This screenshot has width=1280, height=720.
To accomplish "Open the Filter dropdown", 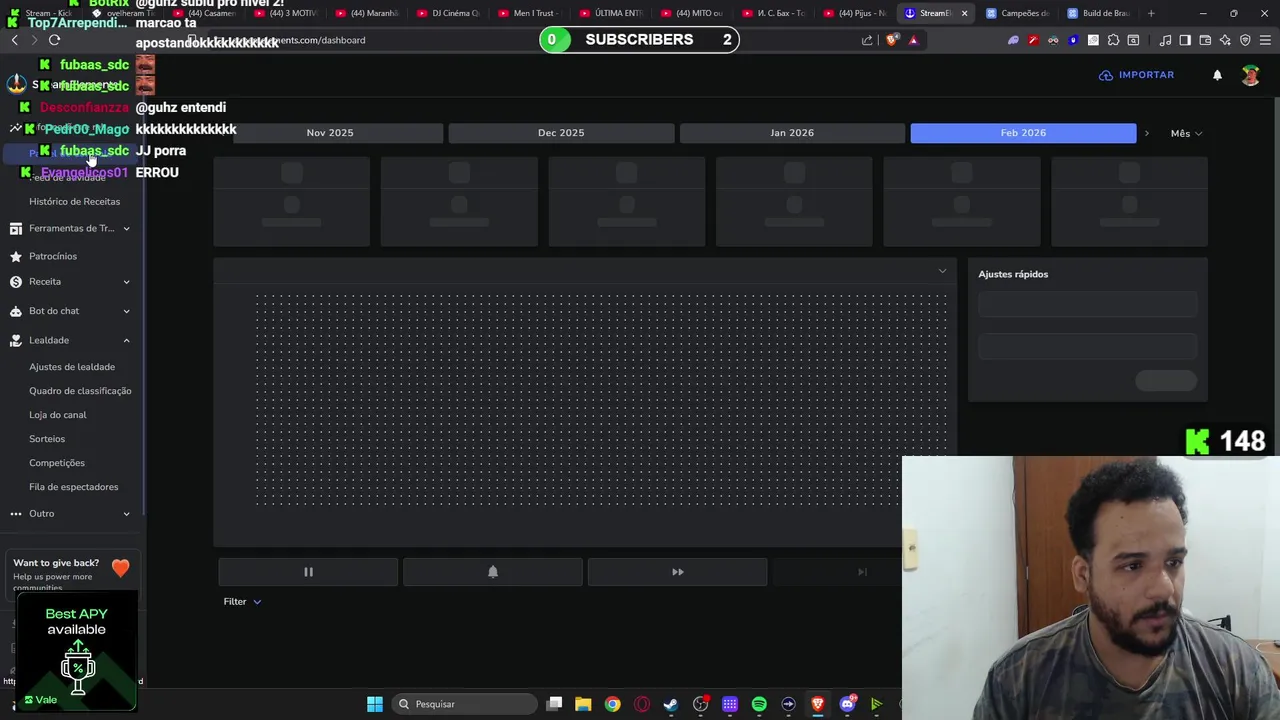I will coord(242,601).
